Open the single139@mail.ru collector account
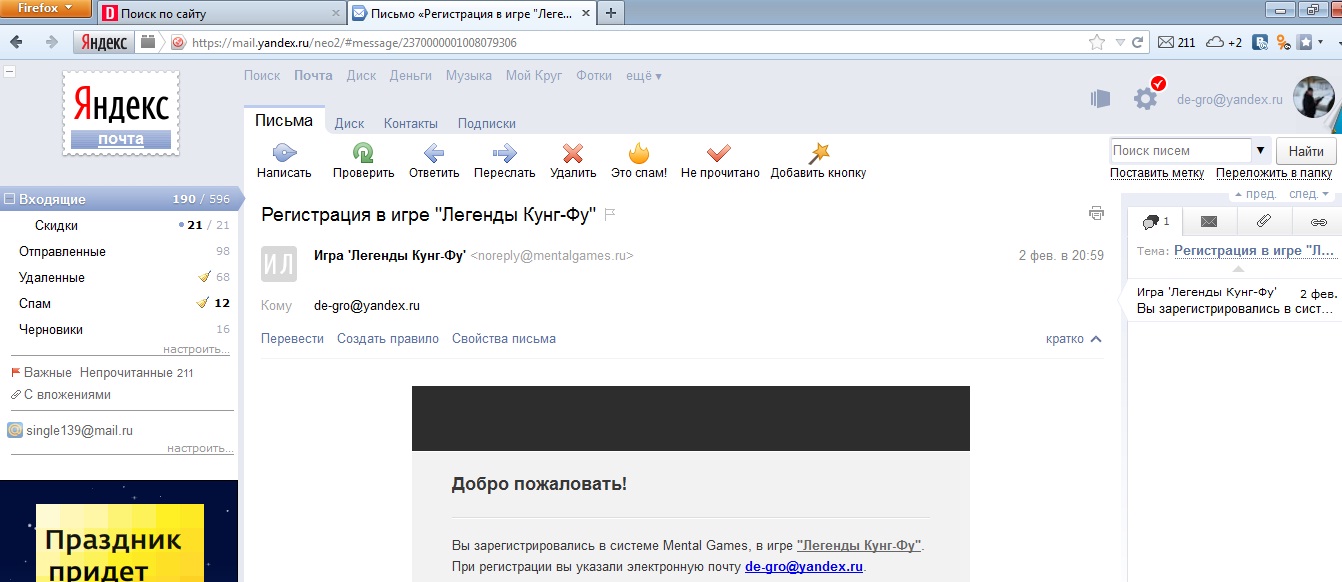 click(79, 431)
